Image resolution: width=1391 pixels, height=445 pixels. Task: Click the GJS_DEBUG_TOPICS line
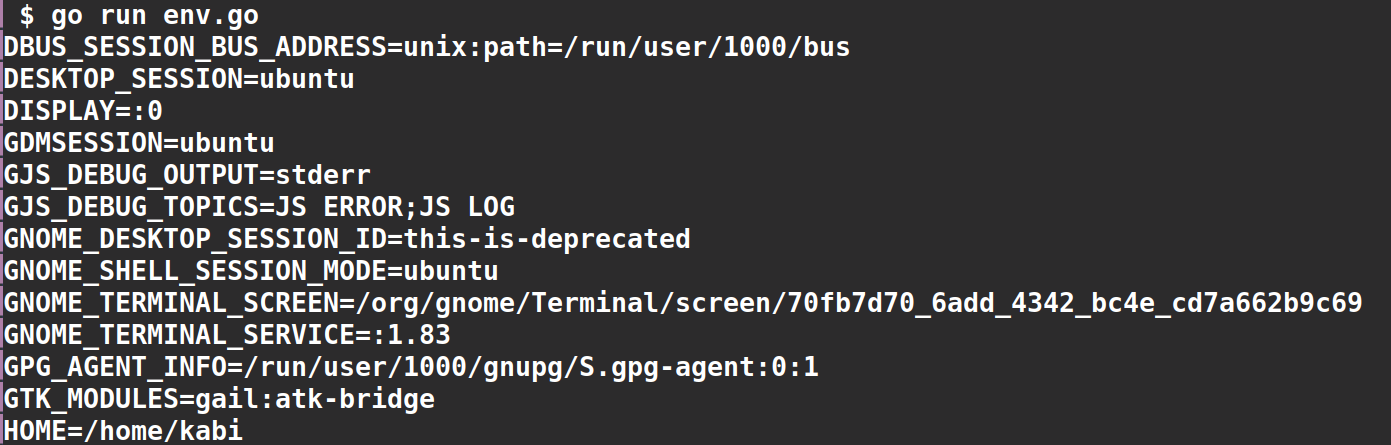click(x=259, y=207)
